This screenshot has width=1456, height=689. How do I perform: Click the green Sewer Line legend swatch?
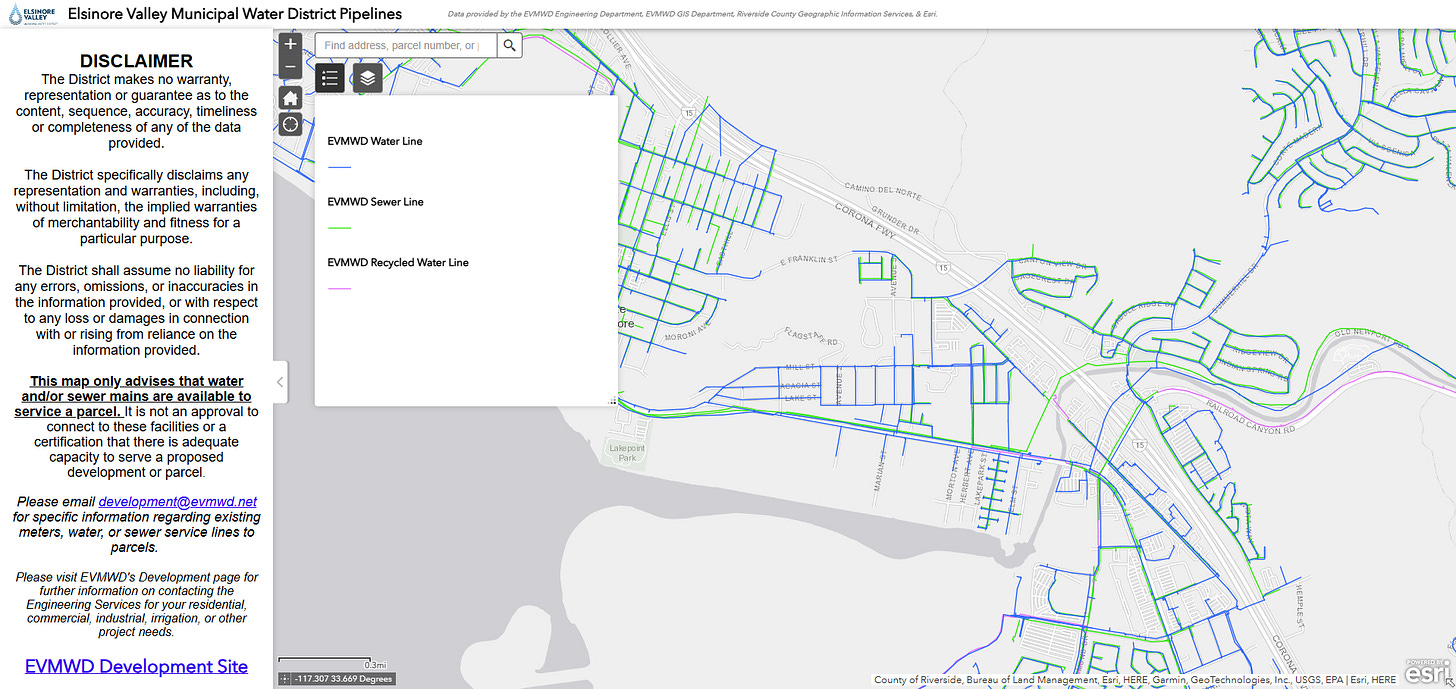click(340, 228)
